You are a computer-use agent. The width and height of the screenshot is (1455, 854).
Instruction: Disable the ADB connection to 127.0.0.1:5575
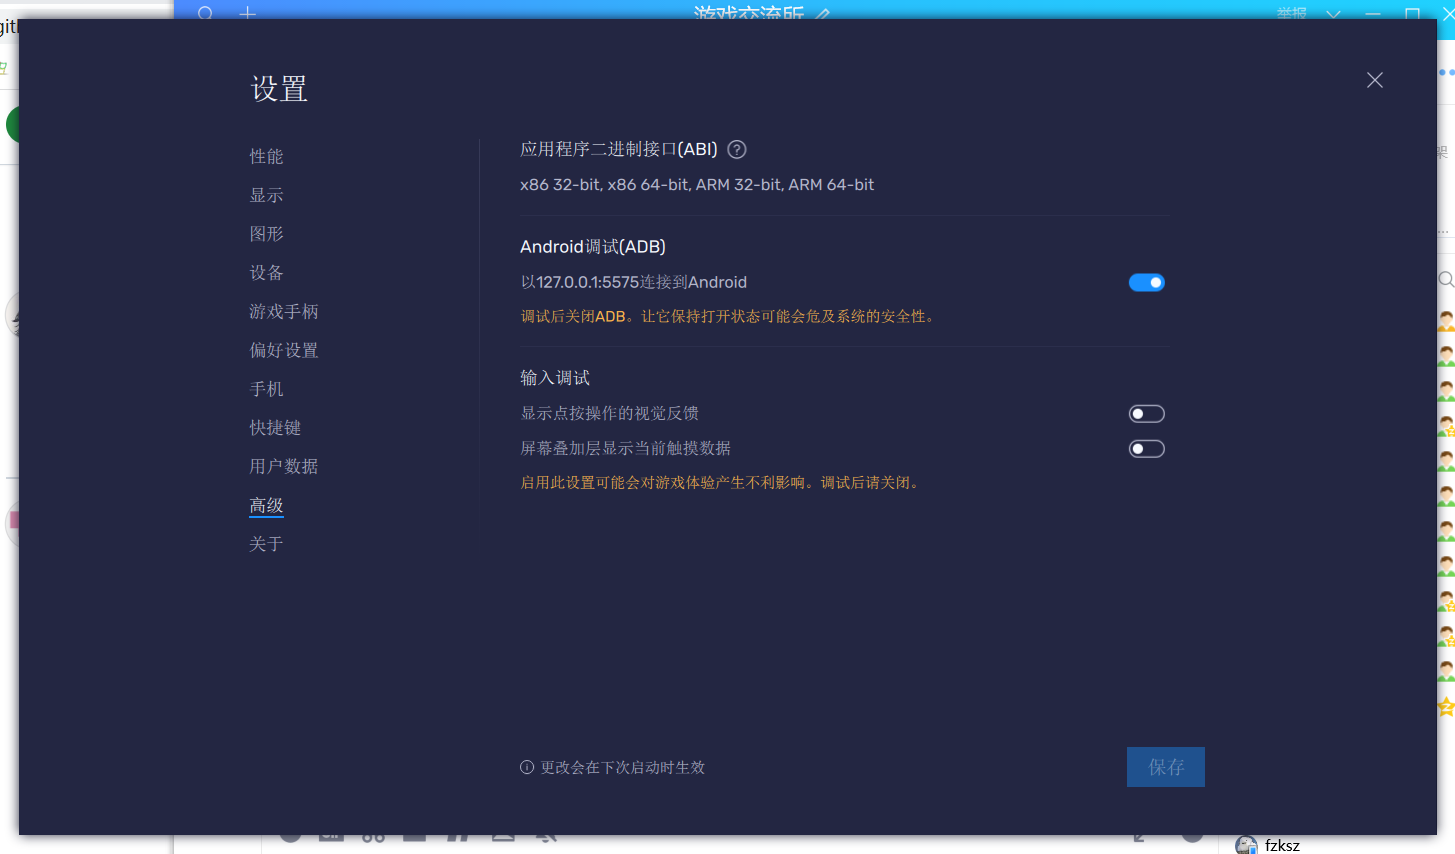pyautogui.click(x=1146, y=282)
